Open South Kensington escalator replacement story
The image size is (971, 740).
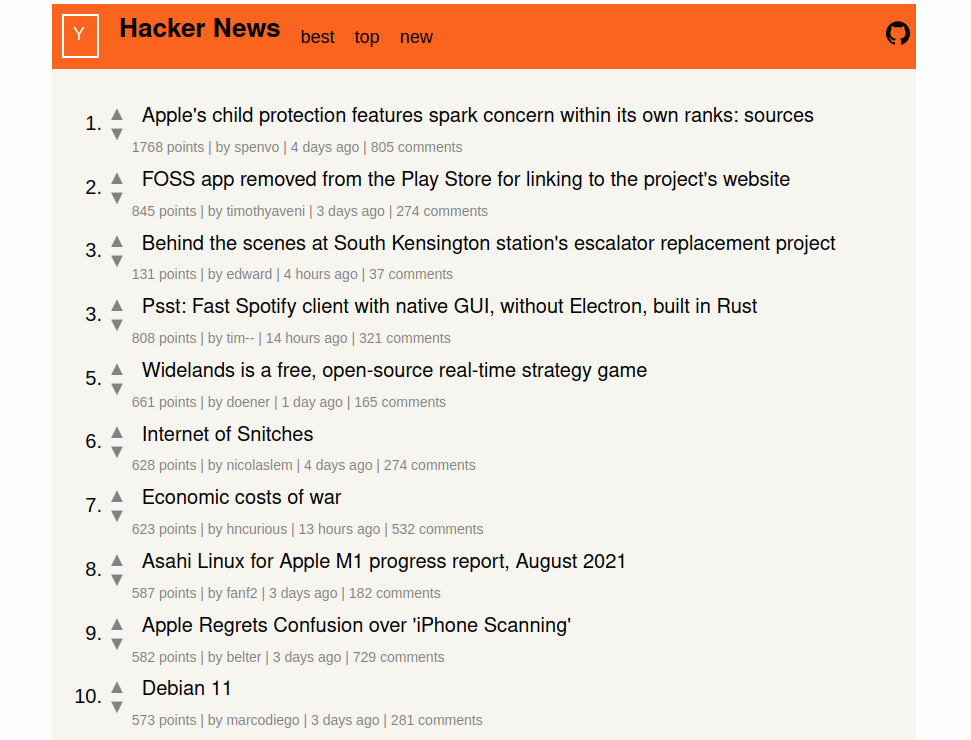pyautogui.click(x=489, y=243)
